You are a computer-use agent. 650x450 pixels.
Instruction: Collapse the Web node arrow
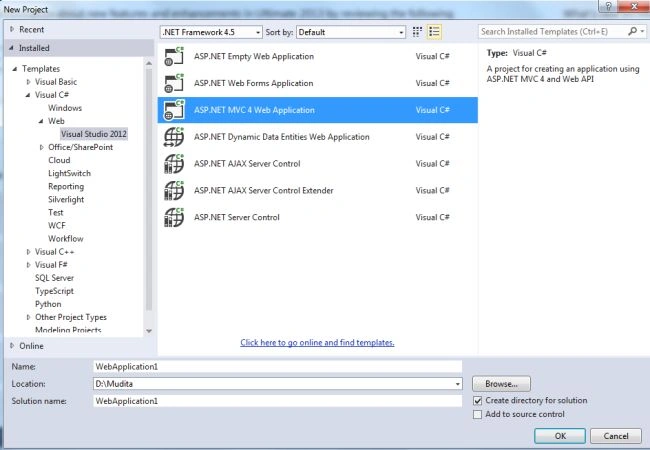point(41,121)
